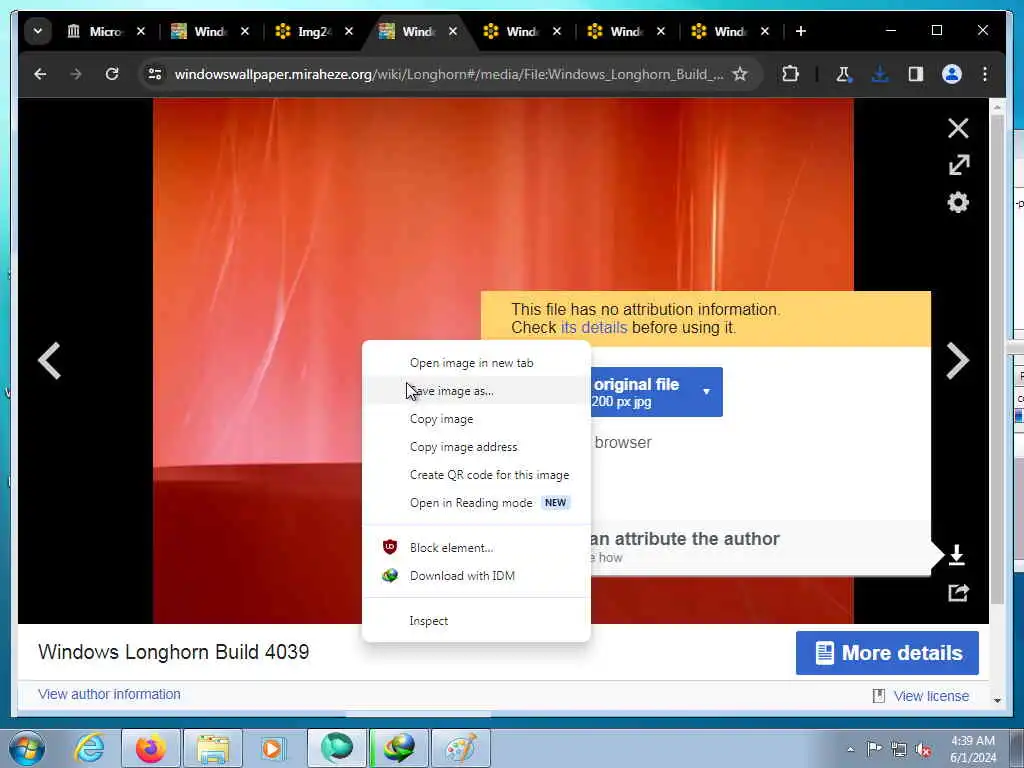
Task: Open Paint from the taskbar
Action: pyautogui.click(x=461, y=748)
